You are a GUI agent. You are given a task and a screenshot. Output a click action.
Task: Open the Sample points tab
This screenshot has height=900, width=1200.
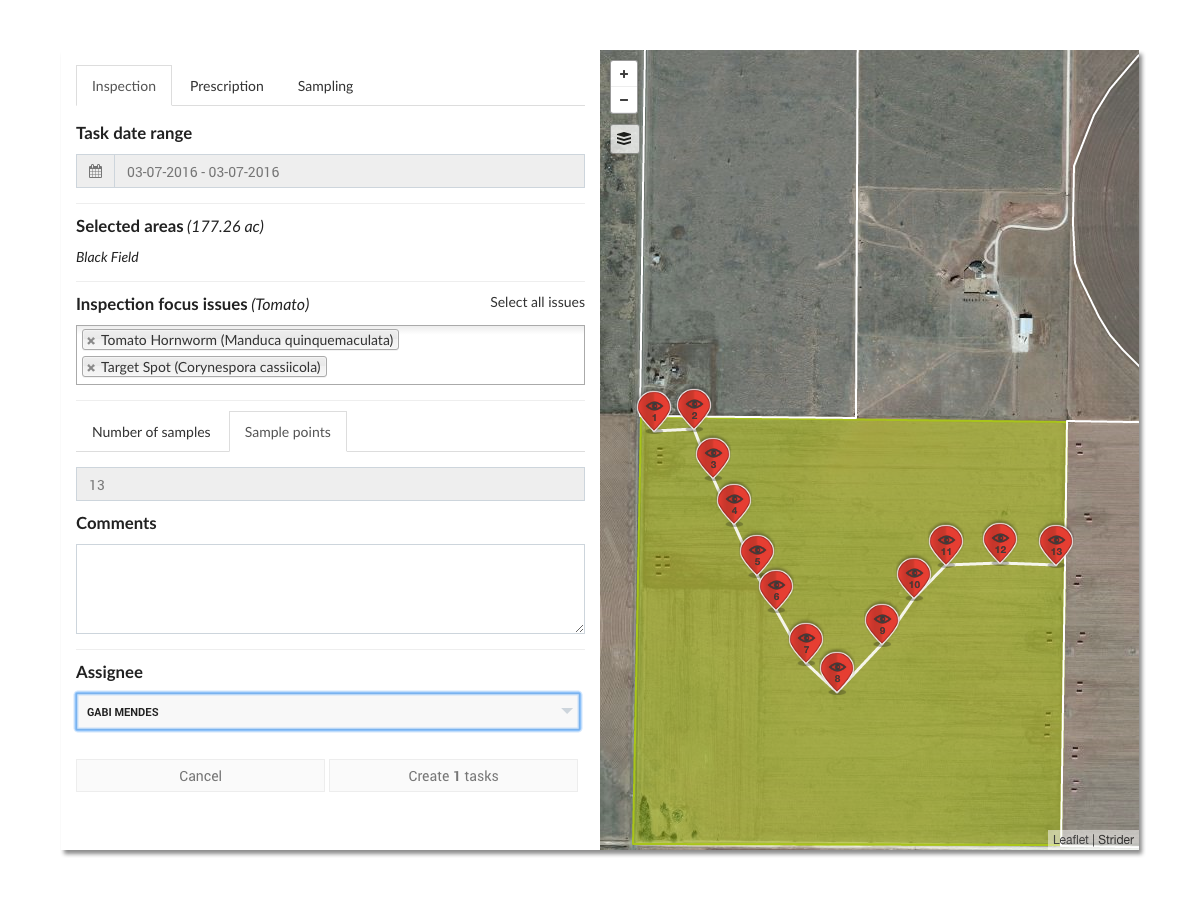pyautogui.click(x=288, y=432)
